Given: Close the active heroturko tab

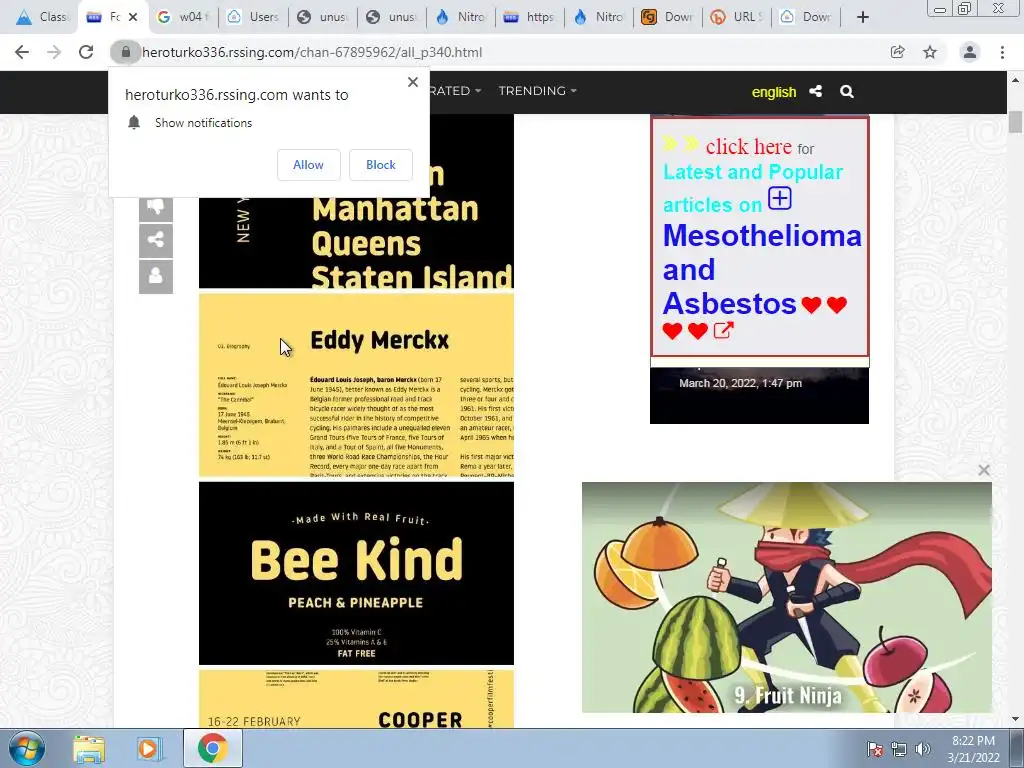Looking at the screenshot, I should pyautogui.click(x=133, y=17).
